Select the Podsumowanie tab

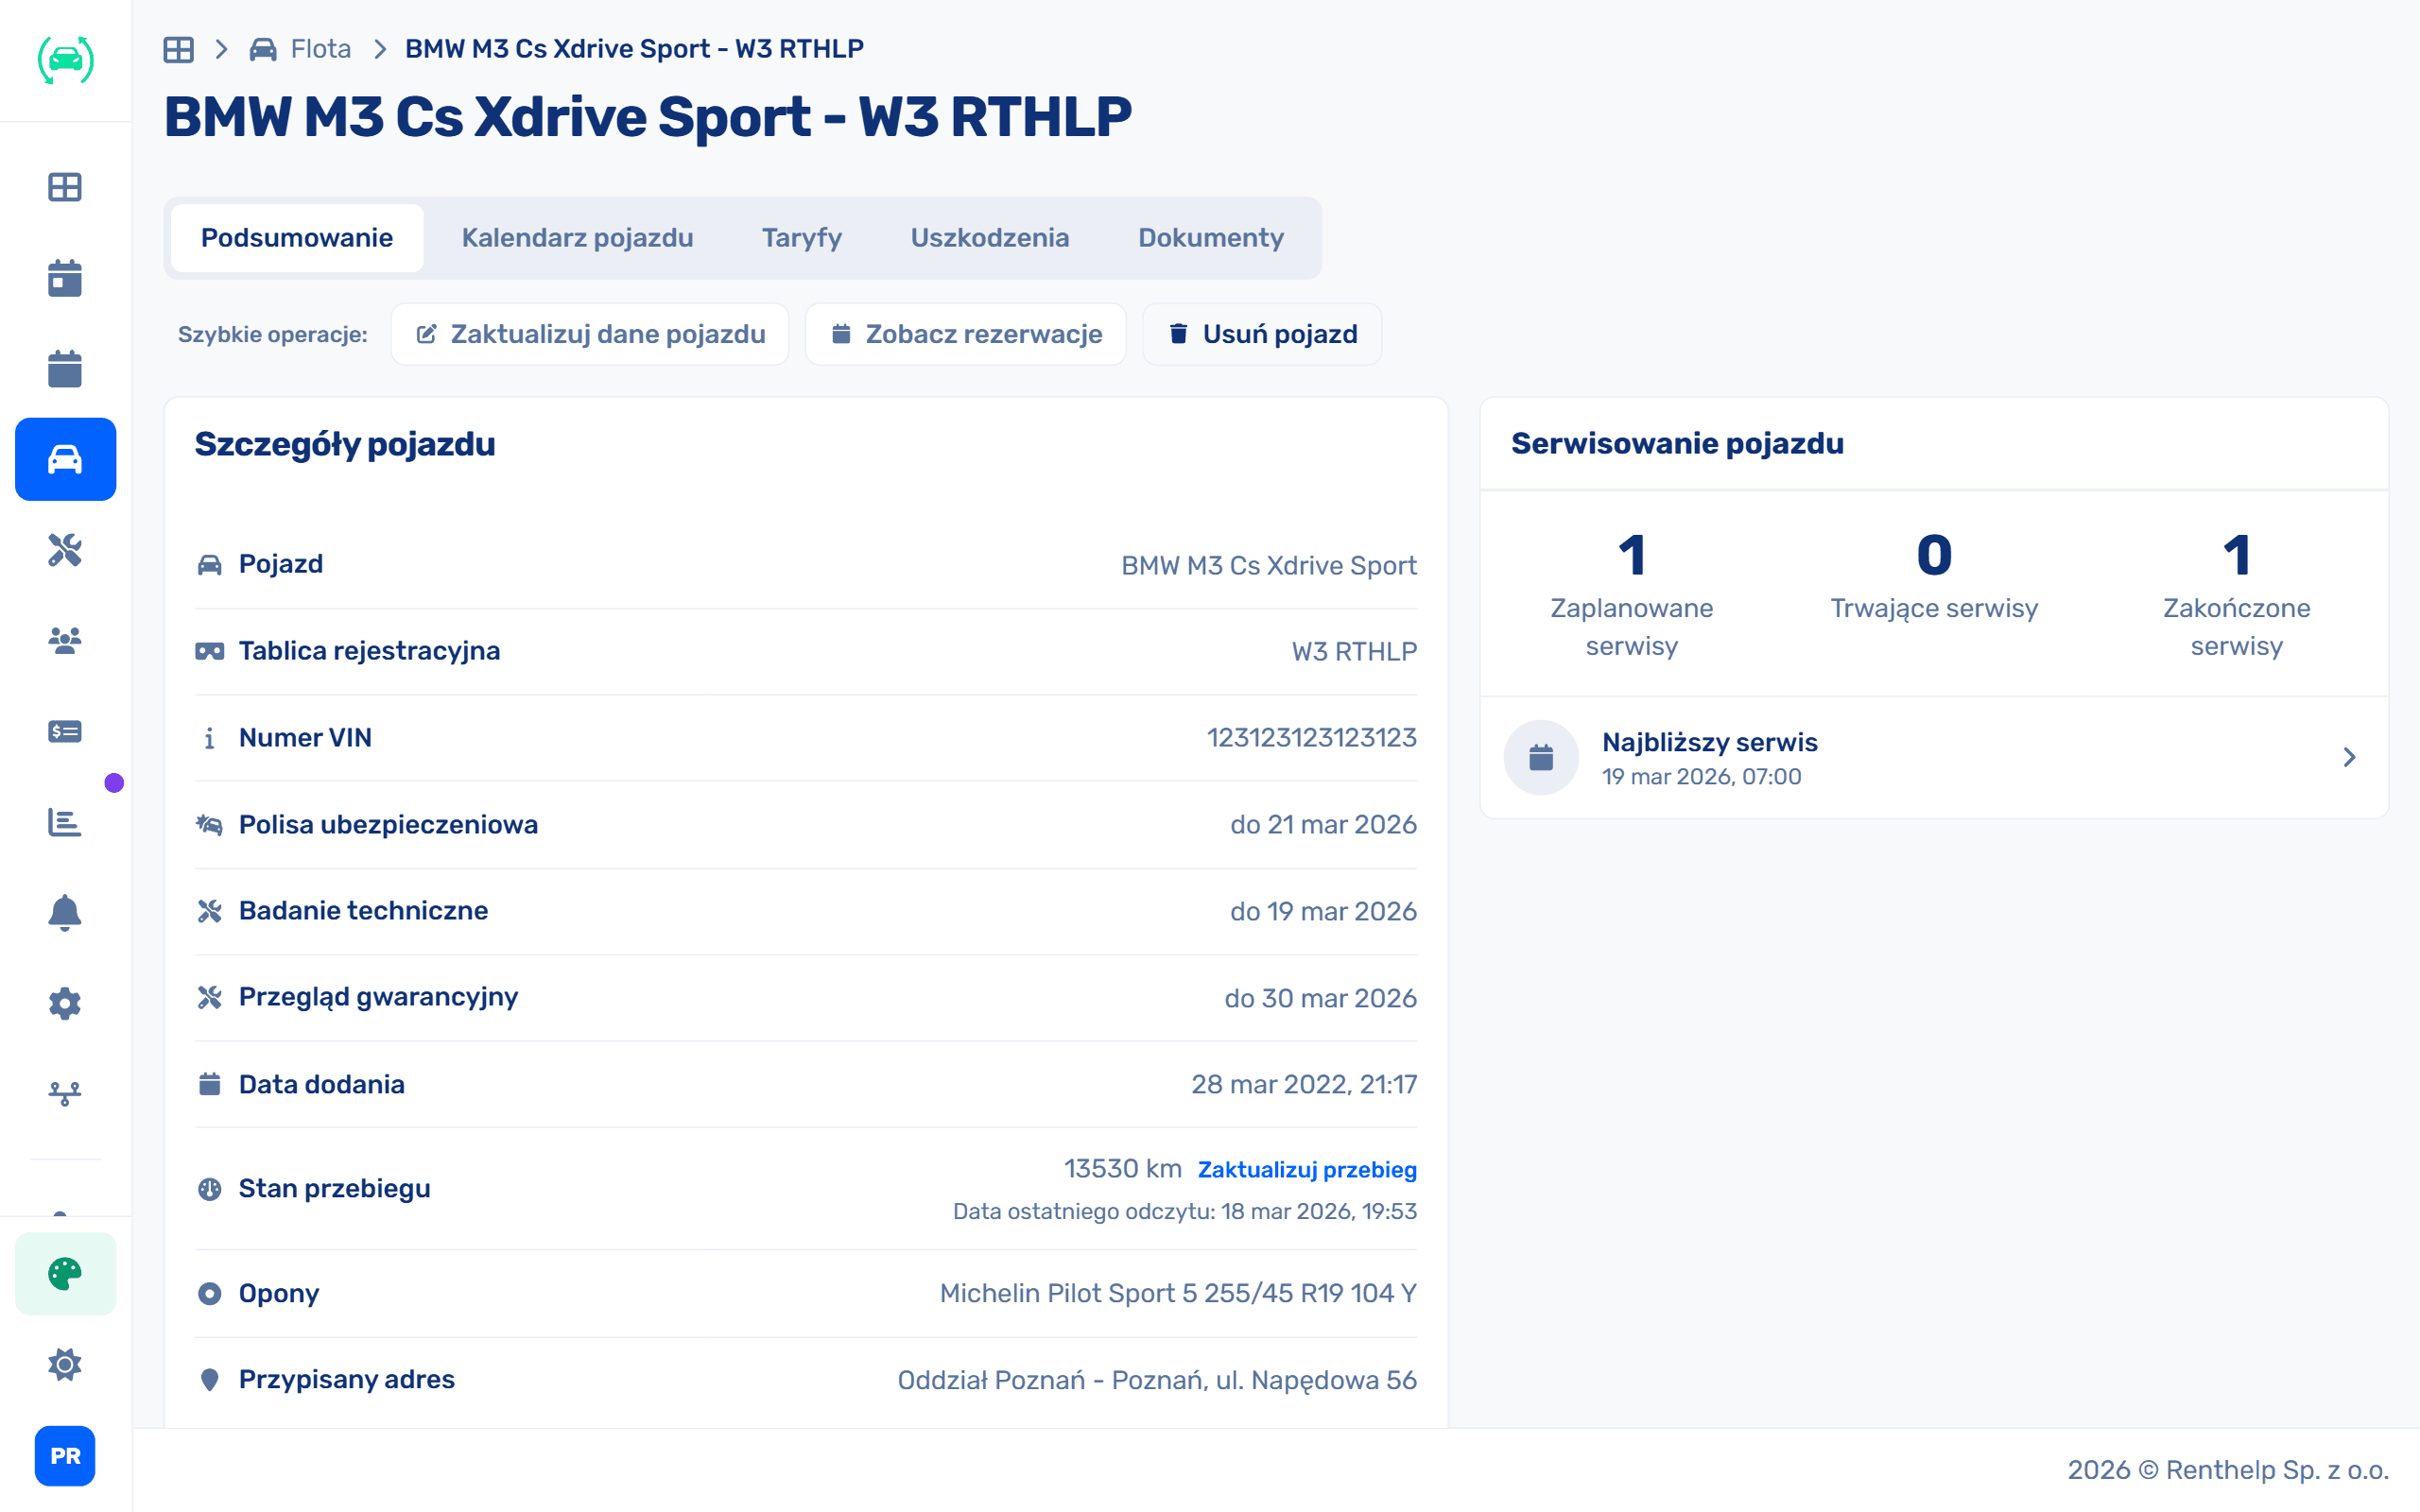click(297, 238)
